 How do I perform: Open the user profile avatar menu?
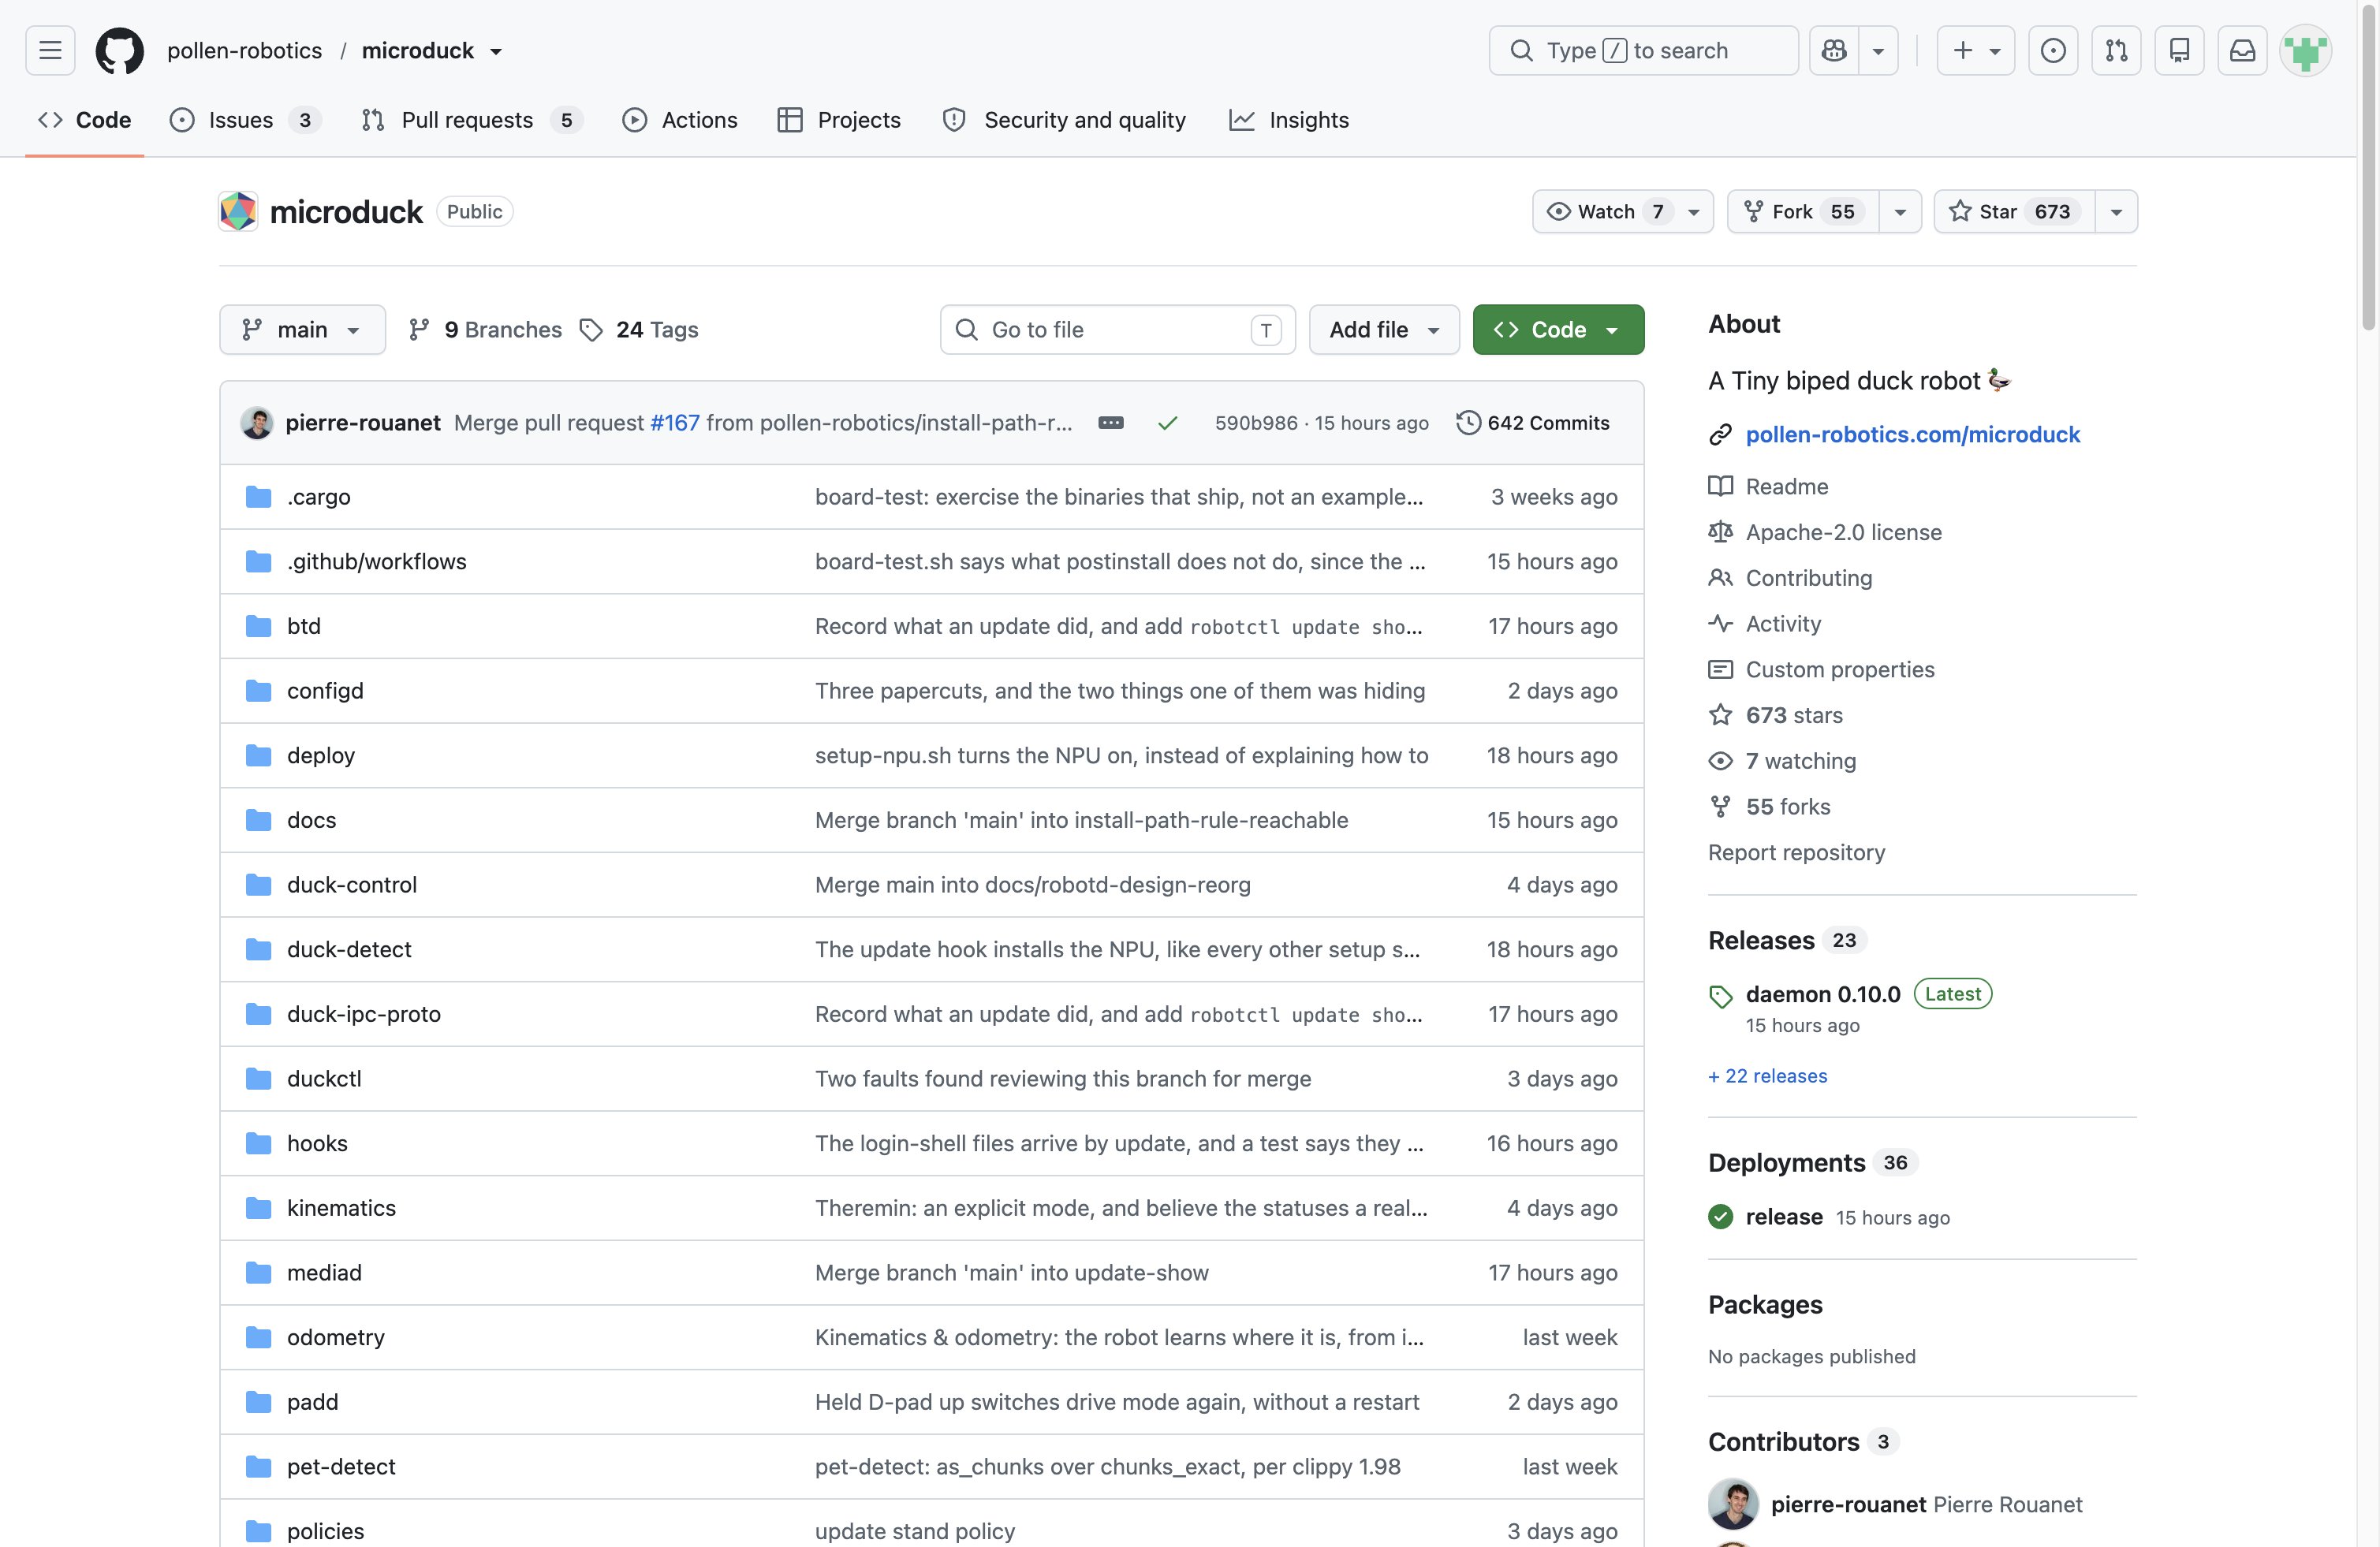pos(2306,50)
